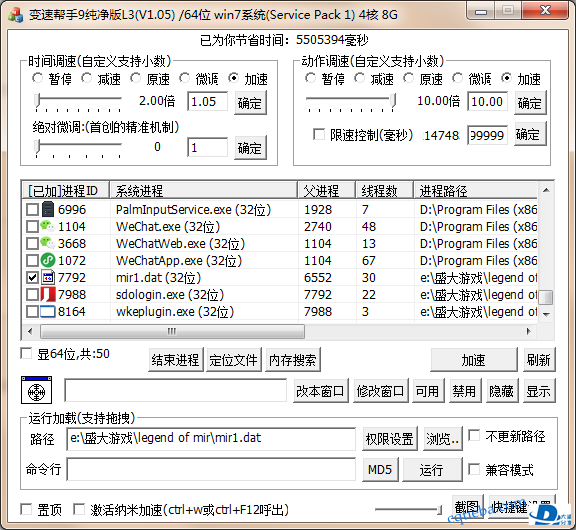Click the crosshair window-finder target icon
576x530 pixels.
(x=36, y=390)
